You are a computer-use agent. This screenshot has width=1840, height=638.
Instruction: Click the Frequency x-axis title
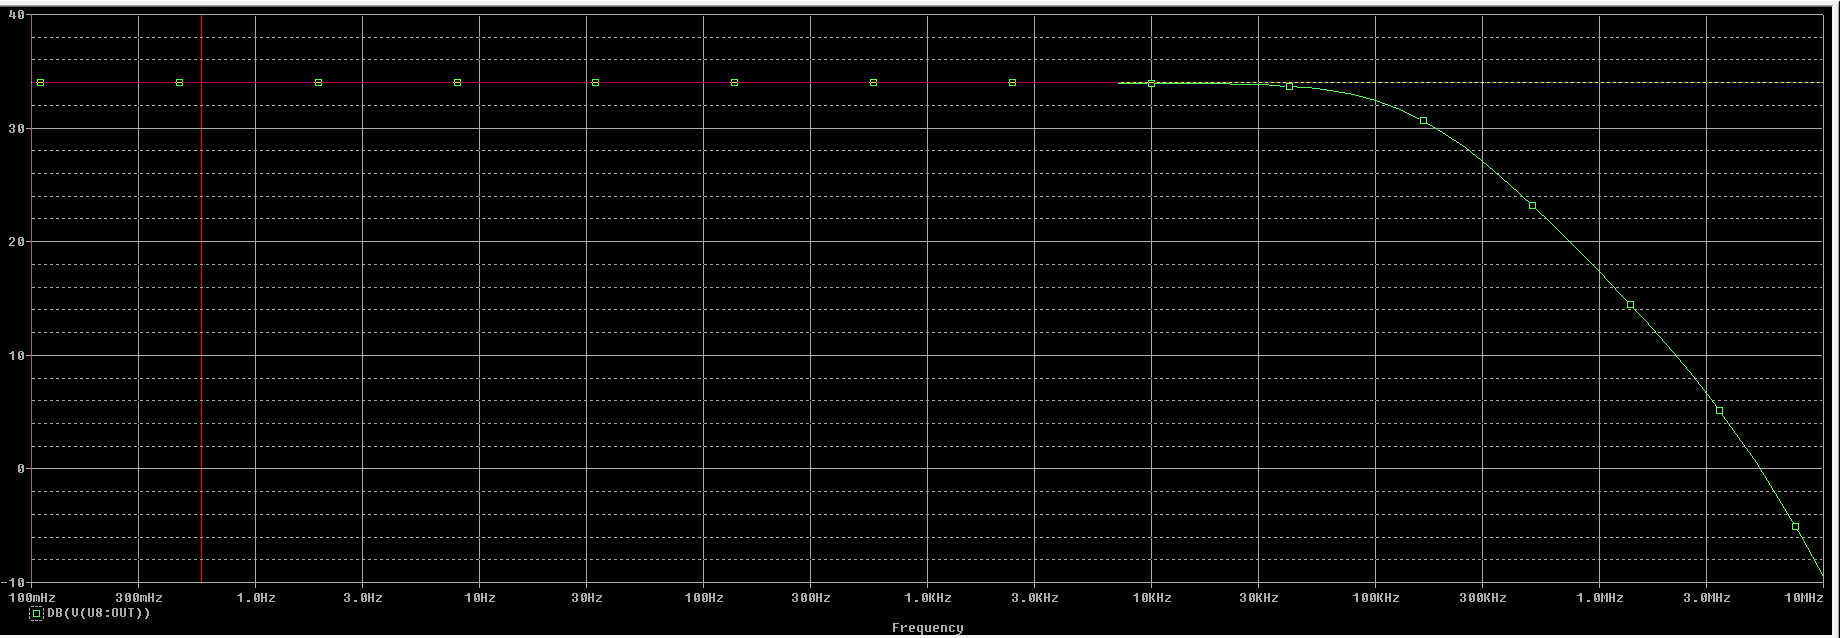pyautogui.click(x=927, y=628)
